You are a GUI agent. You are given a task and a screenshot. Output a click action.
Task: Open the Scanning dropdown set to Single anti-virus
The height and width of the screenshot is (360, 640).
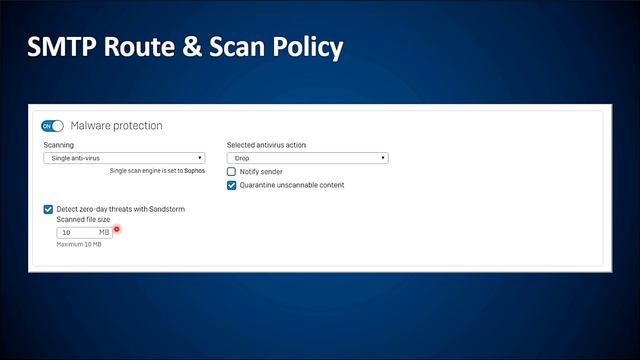tap(124, 158)
